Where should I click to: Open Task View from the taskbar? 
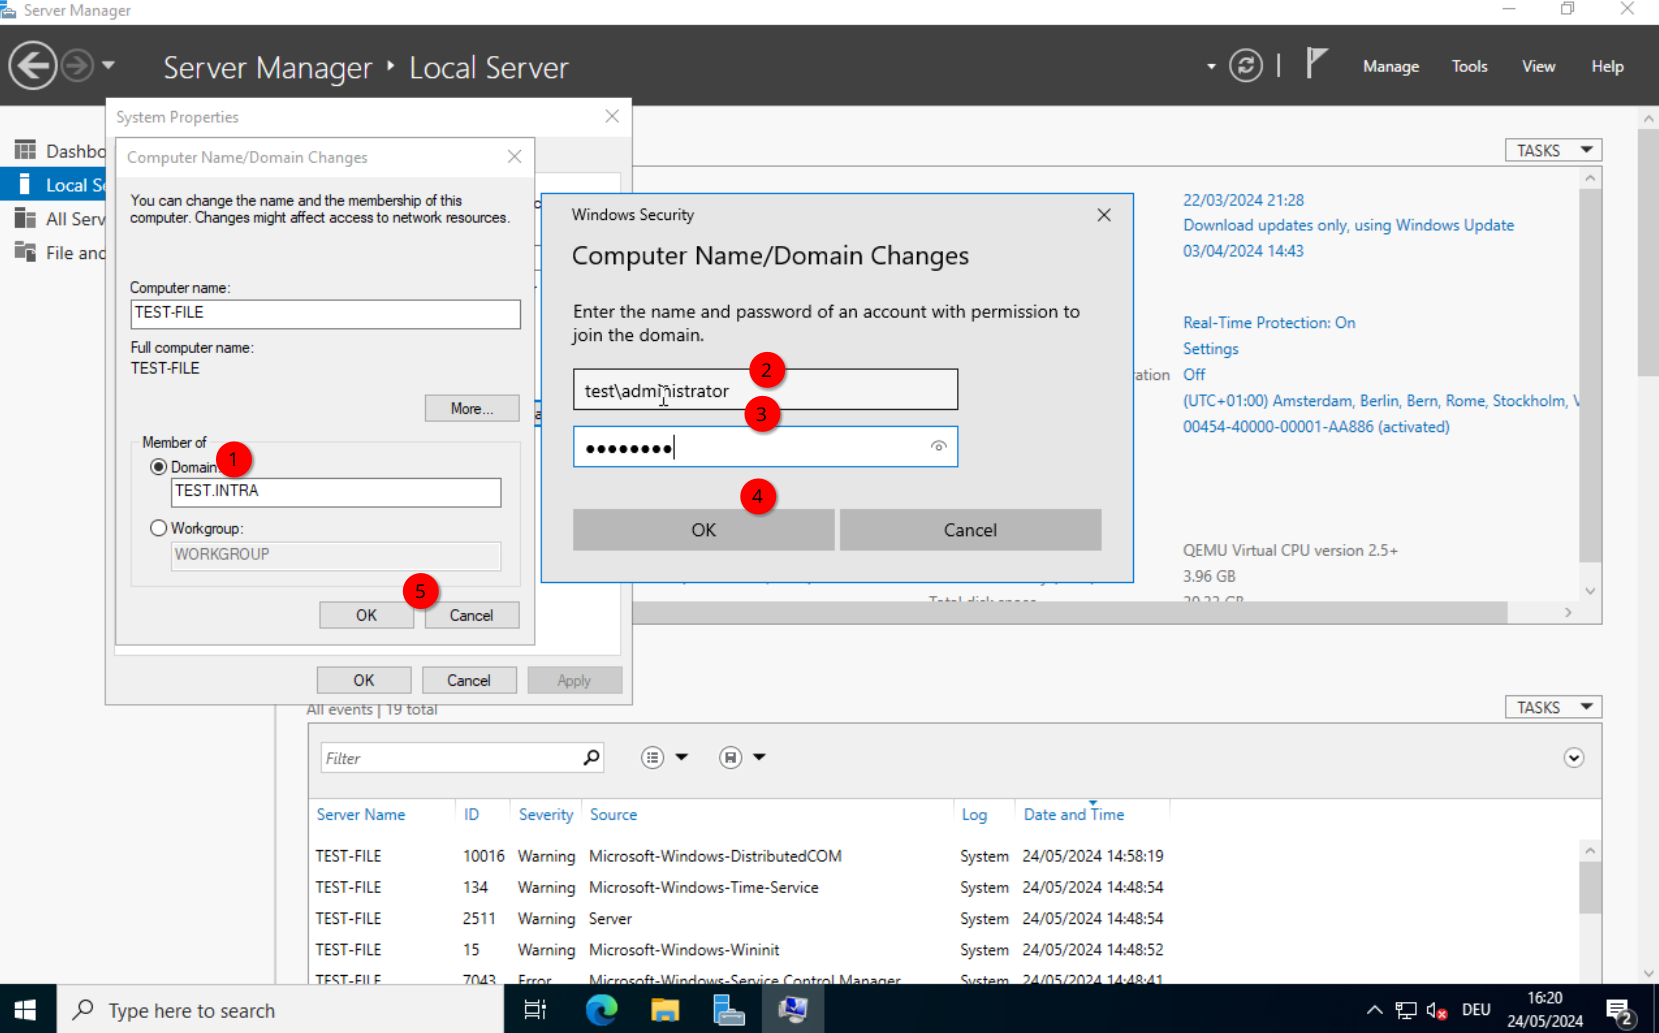click(x=535, y=1009)
